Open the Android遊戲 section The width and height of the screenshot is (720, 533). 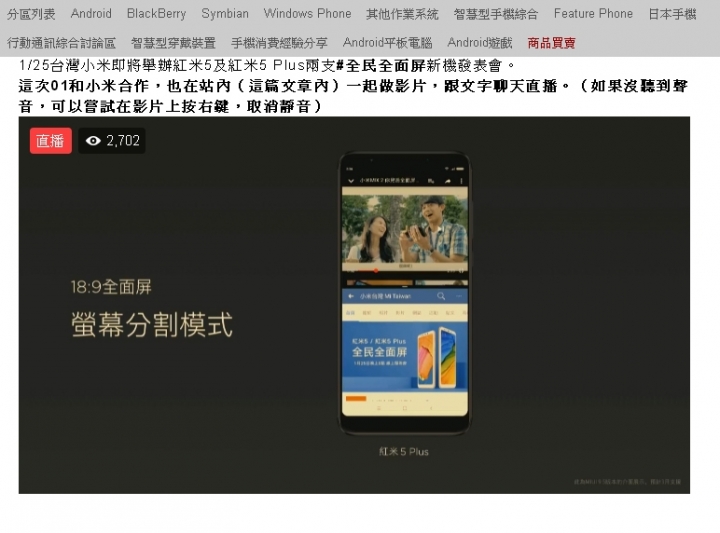[480, 43]
